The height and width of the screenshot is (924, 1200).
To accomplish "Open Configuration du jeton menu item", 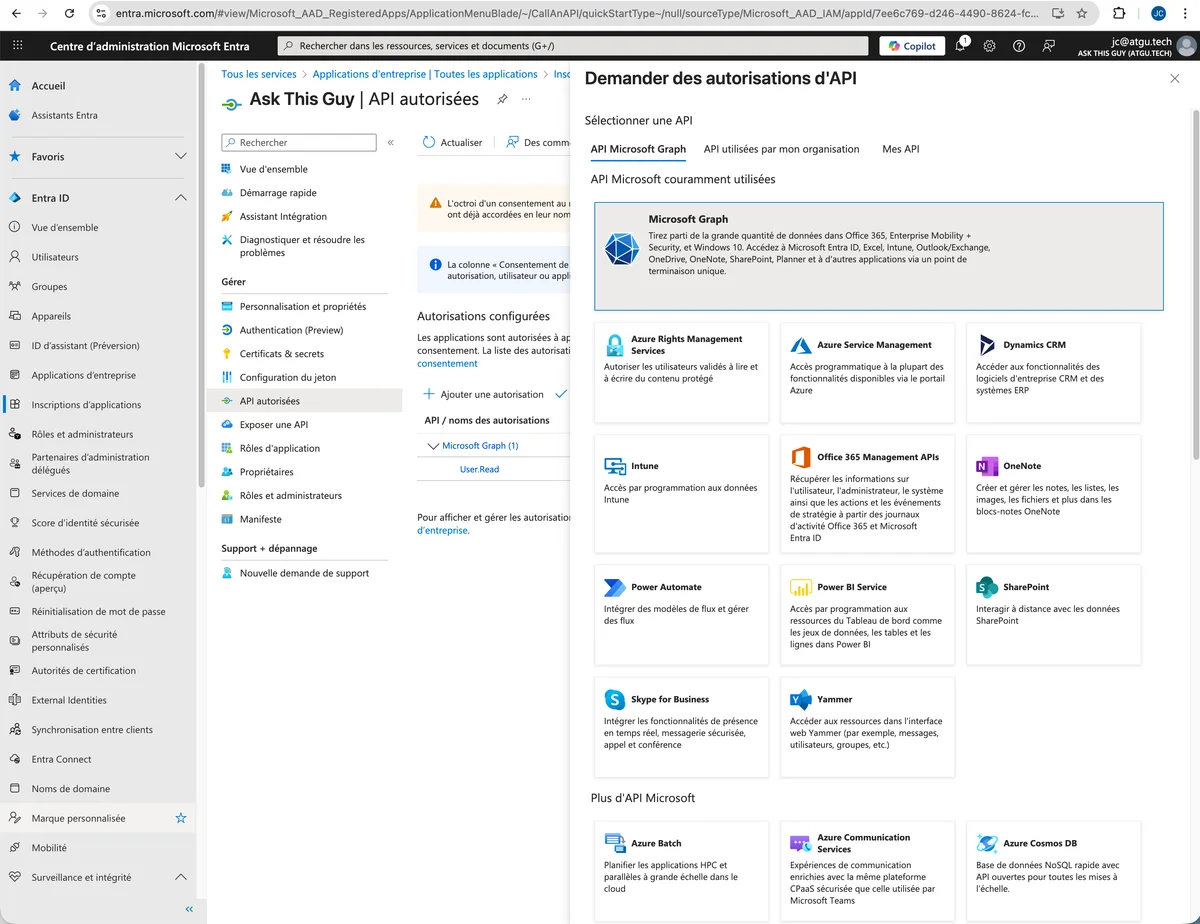I will [x=288, y=377].
